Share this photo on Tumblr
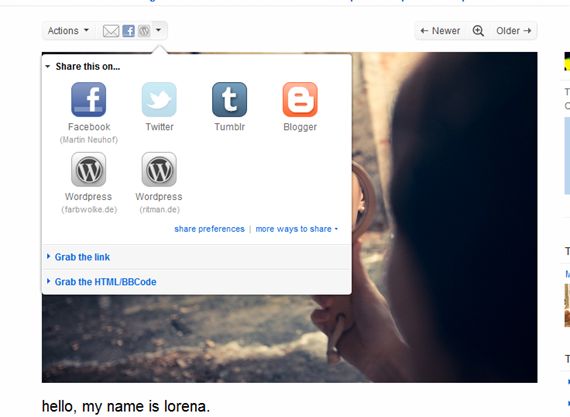The image size is (570, 417). (x=229, y=107)
